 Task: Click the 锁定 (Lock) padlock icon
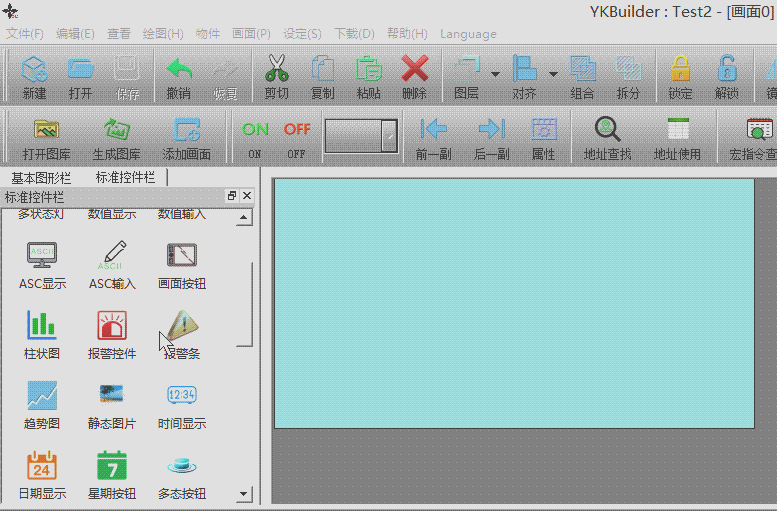680,75
